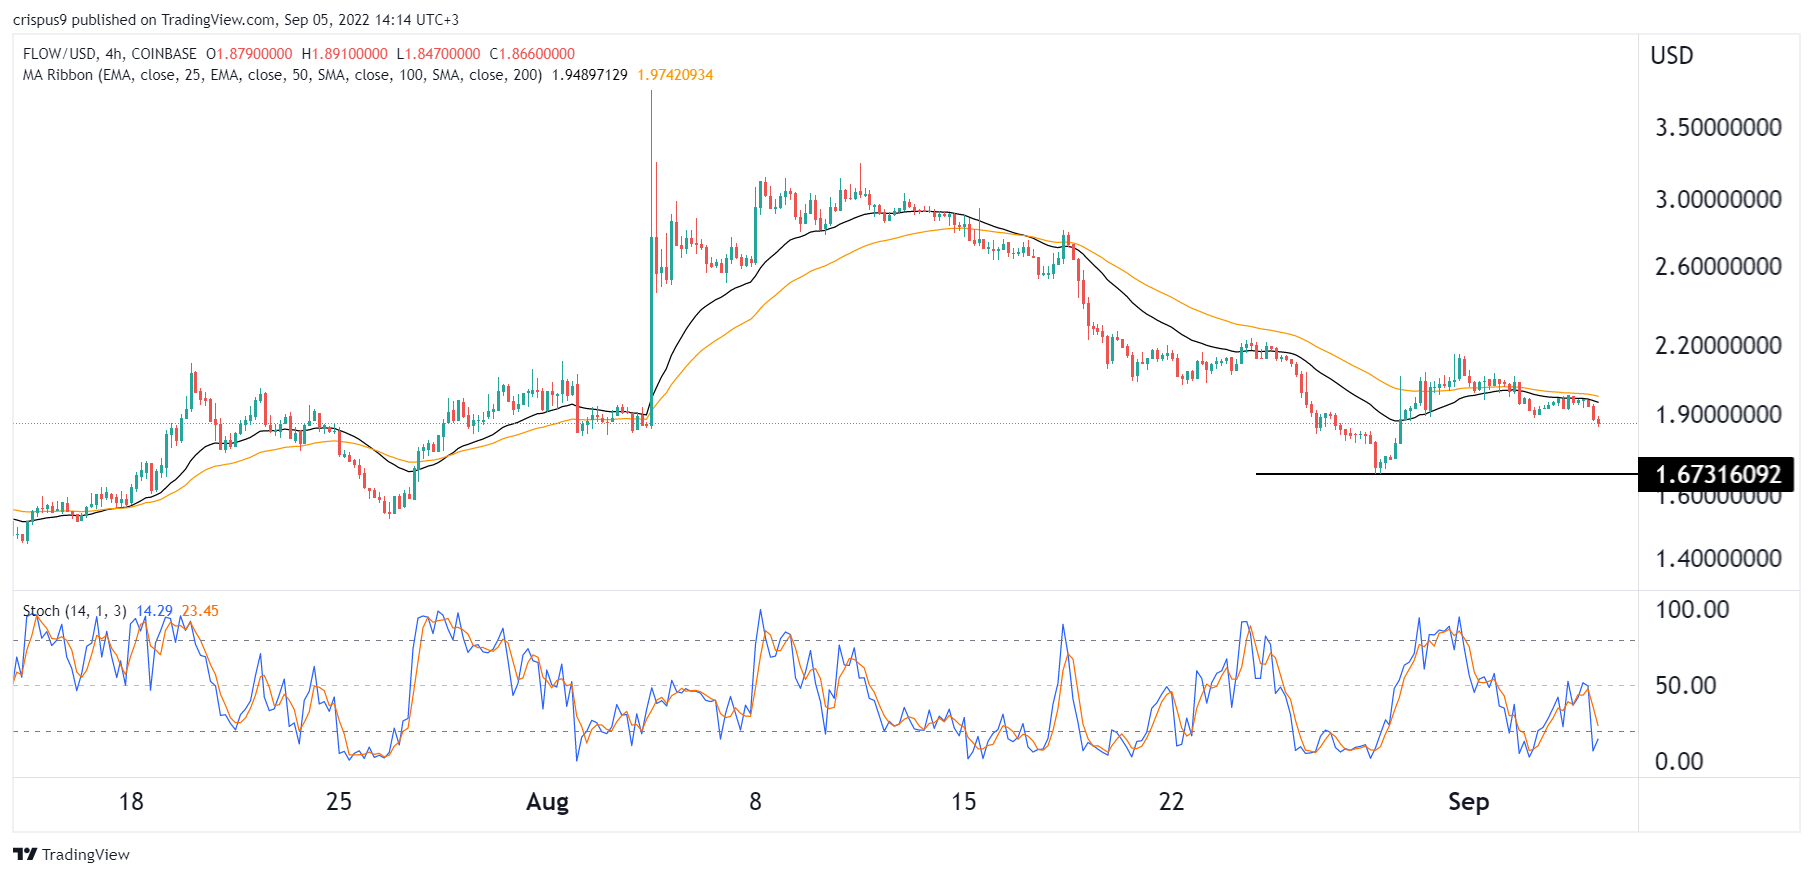Click the 0.00 stochastic axis label
This screenshot has height=876, width=1813.
(1679, 762)
